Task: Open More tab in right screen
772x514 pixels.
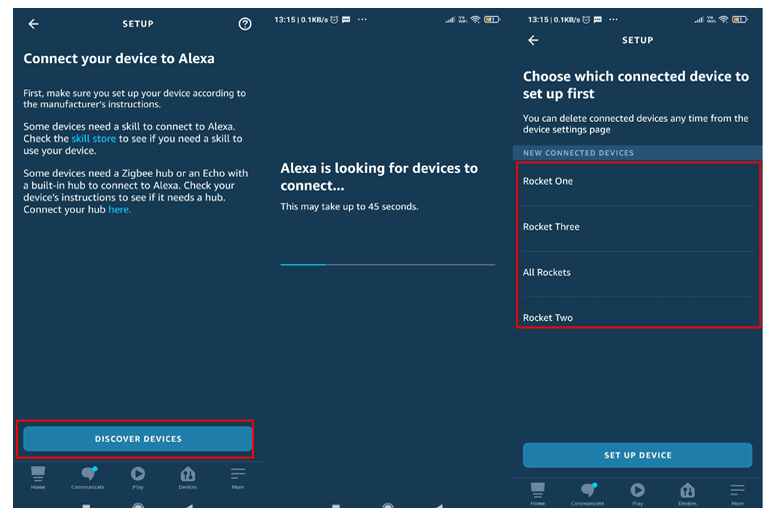Action: click(738, 494)
